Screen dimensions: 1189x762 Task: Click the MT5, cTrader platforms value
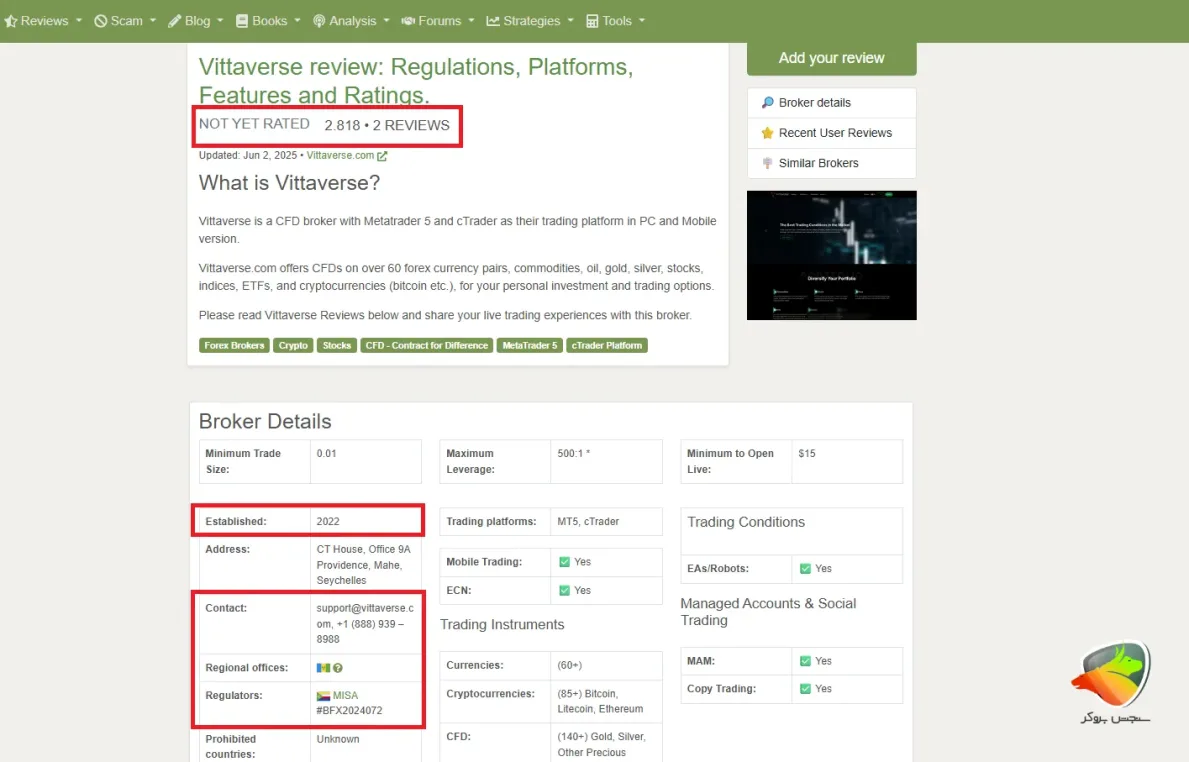(588, 522)
